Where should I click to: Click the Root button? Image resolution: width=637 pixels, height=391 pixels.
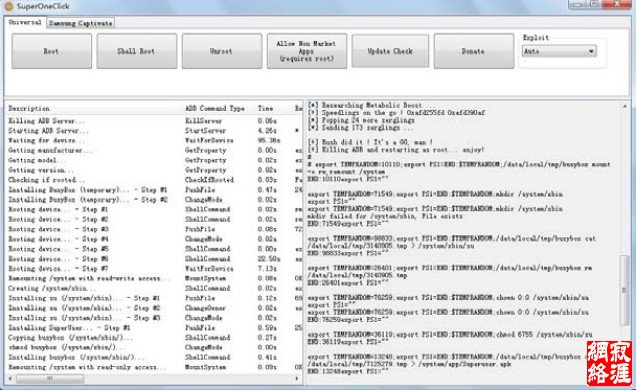(x=52, y=51)
